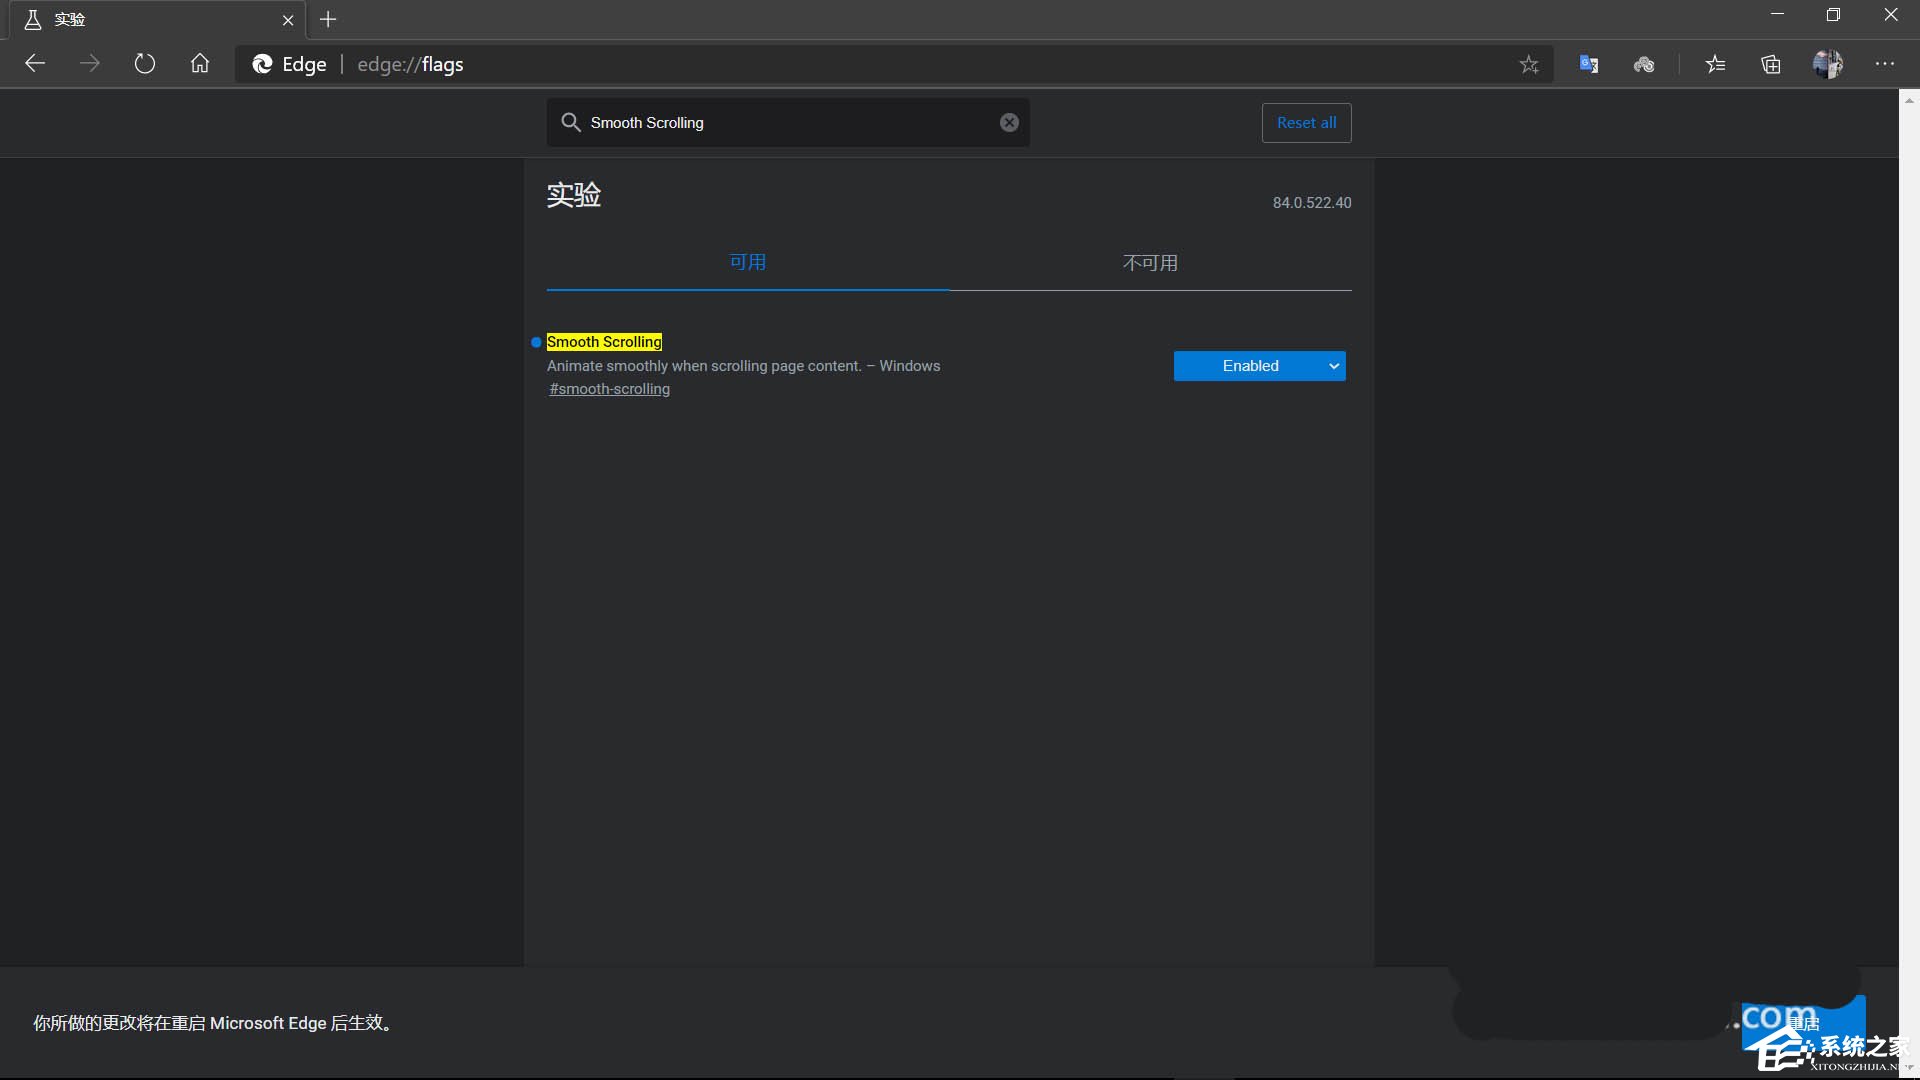The width and height of the screenshot is (1920, 1080).
Task: Select the 可用 tab
Action: point(748,261)
